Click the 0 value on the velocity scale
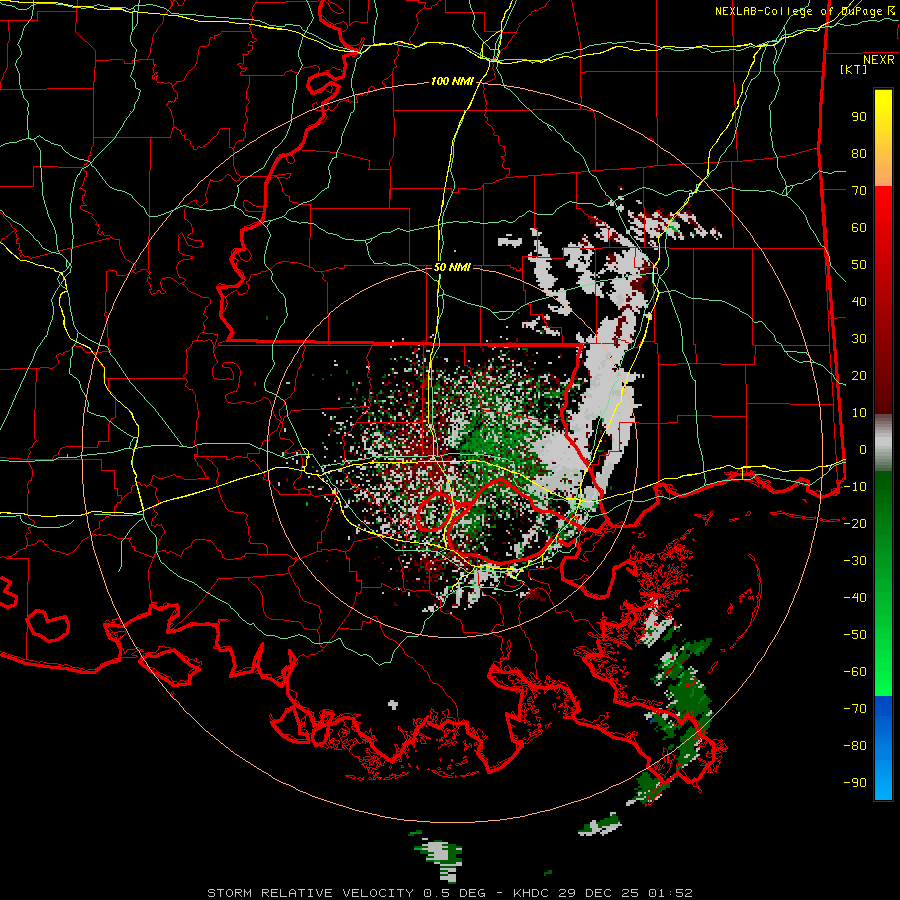Image resolution: width=900 pixels, height=900 pixels. pyautogui.click(x=863, y=449)
